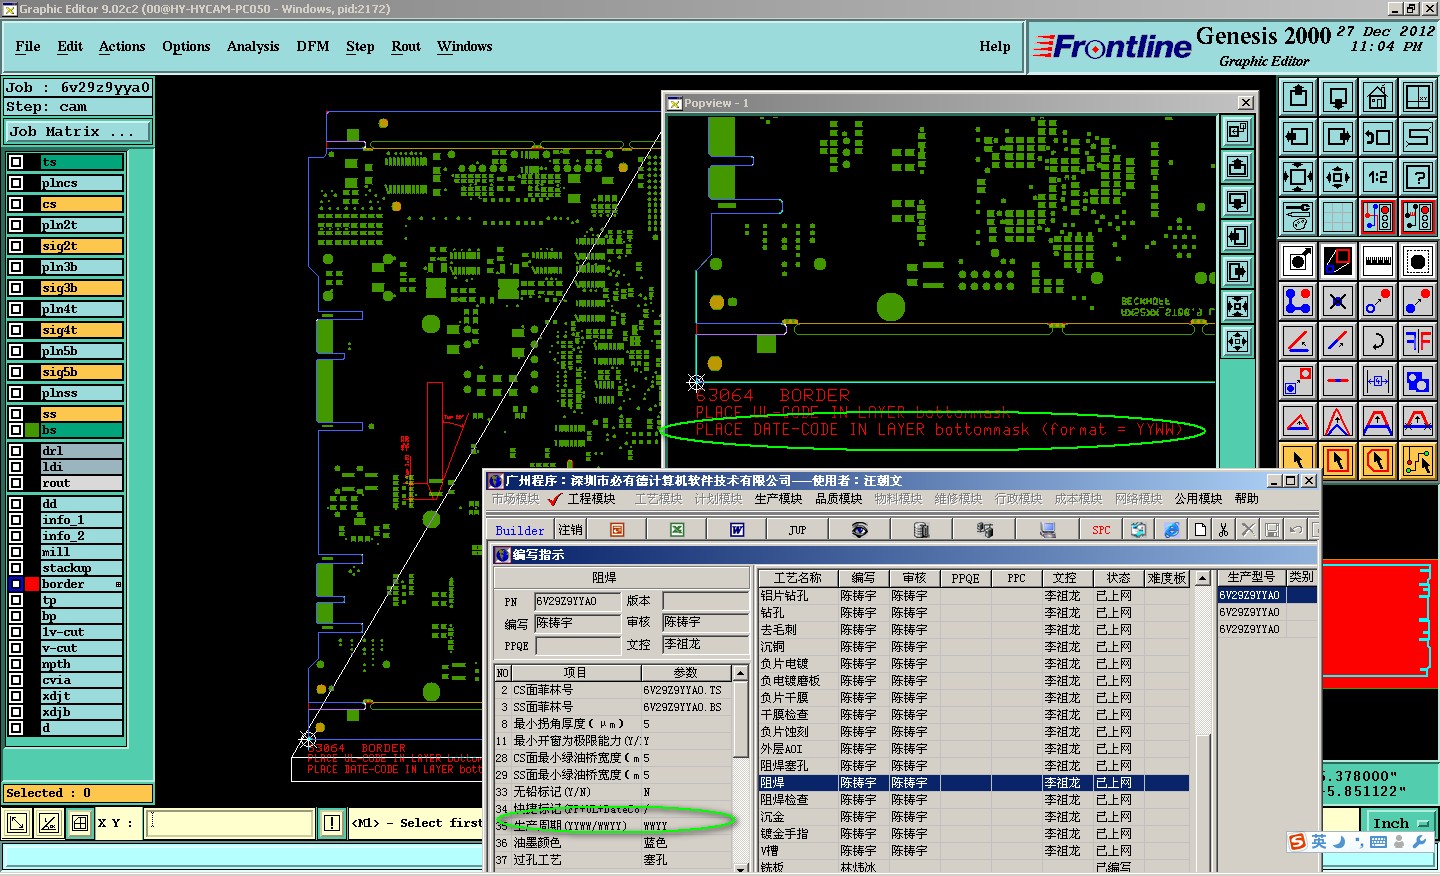
Task: Click the red color swatch beside border layer
Action: coord(32,584)
